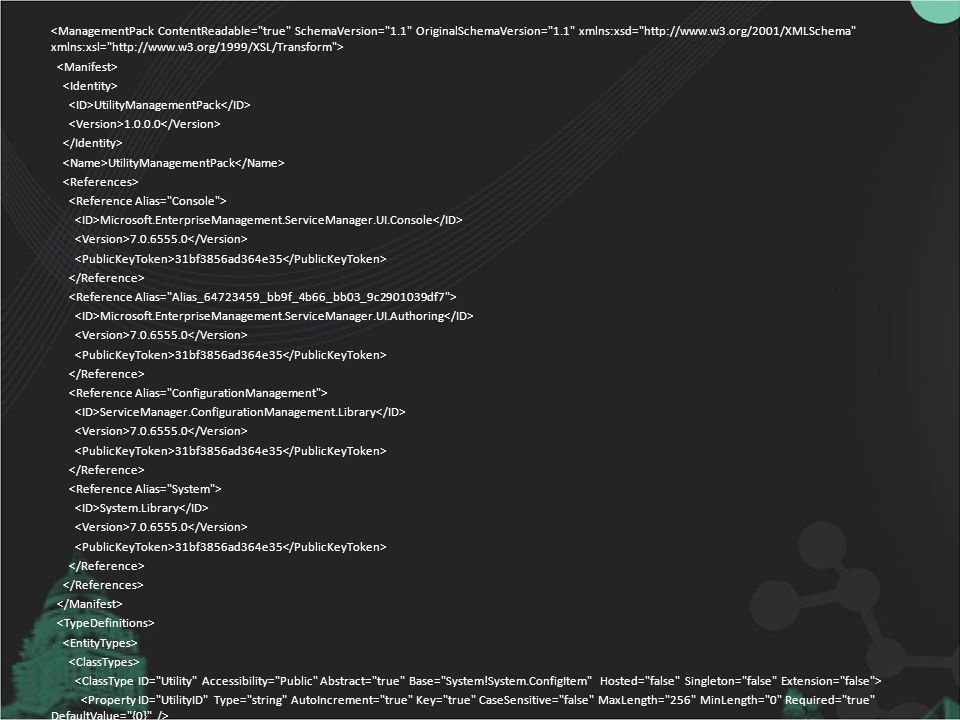Select the Reference Alias="ConfigurationManagement" line
Screen dimensions: 960x720
[x=198, y=394]
